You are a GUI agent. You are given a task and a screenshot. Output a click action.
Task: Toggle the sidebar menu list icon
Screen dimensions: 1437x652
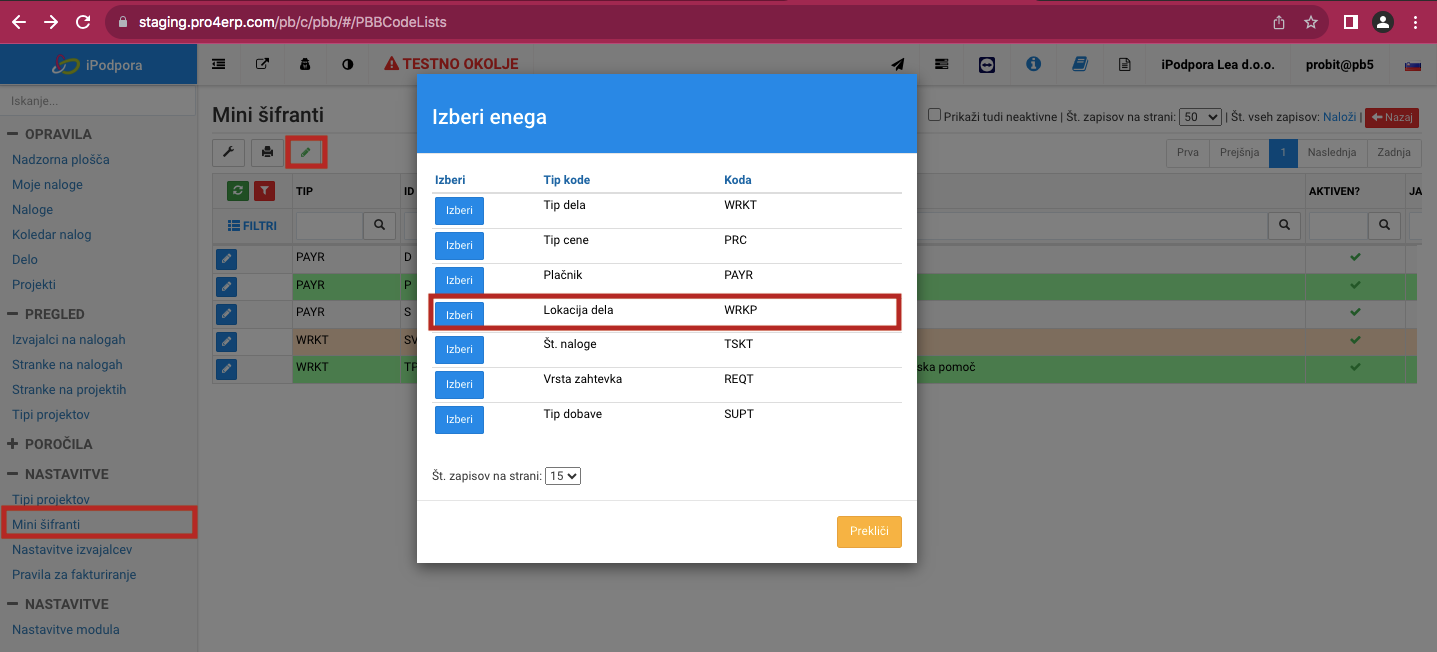pos(218,64)
